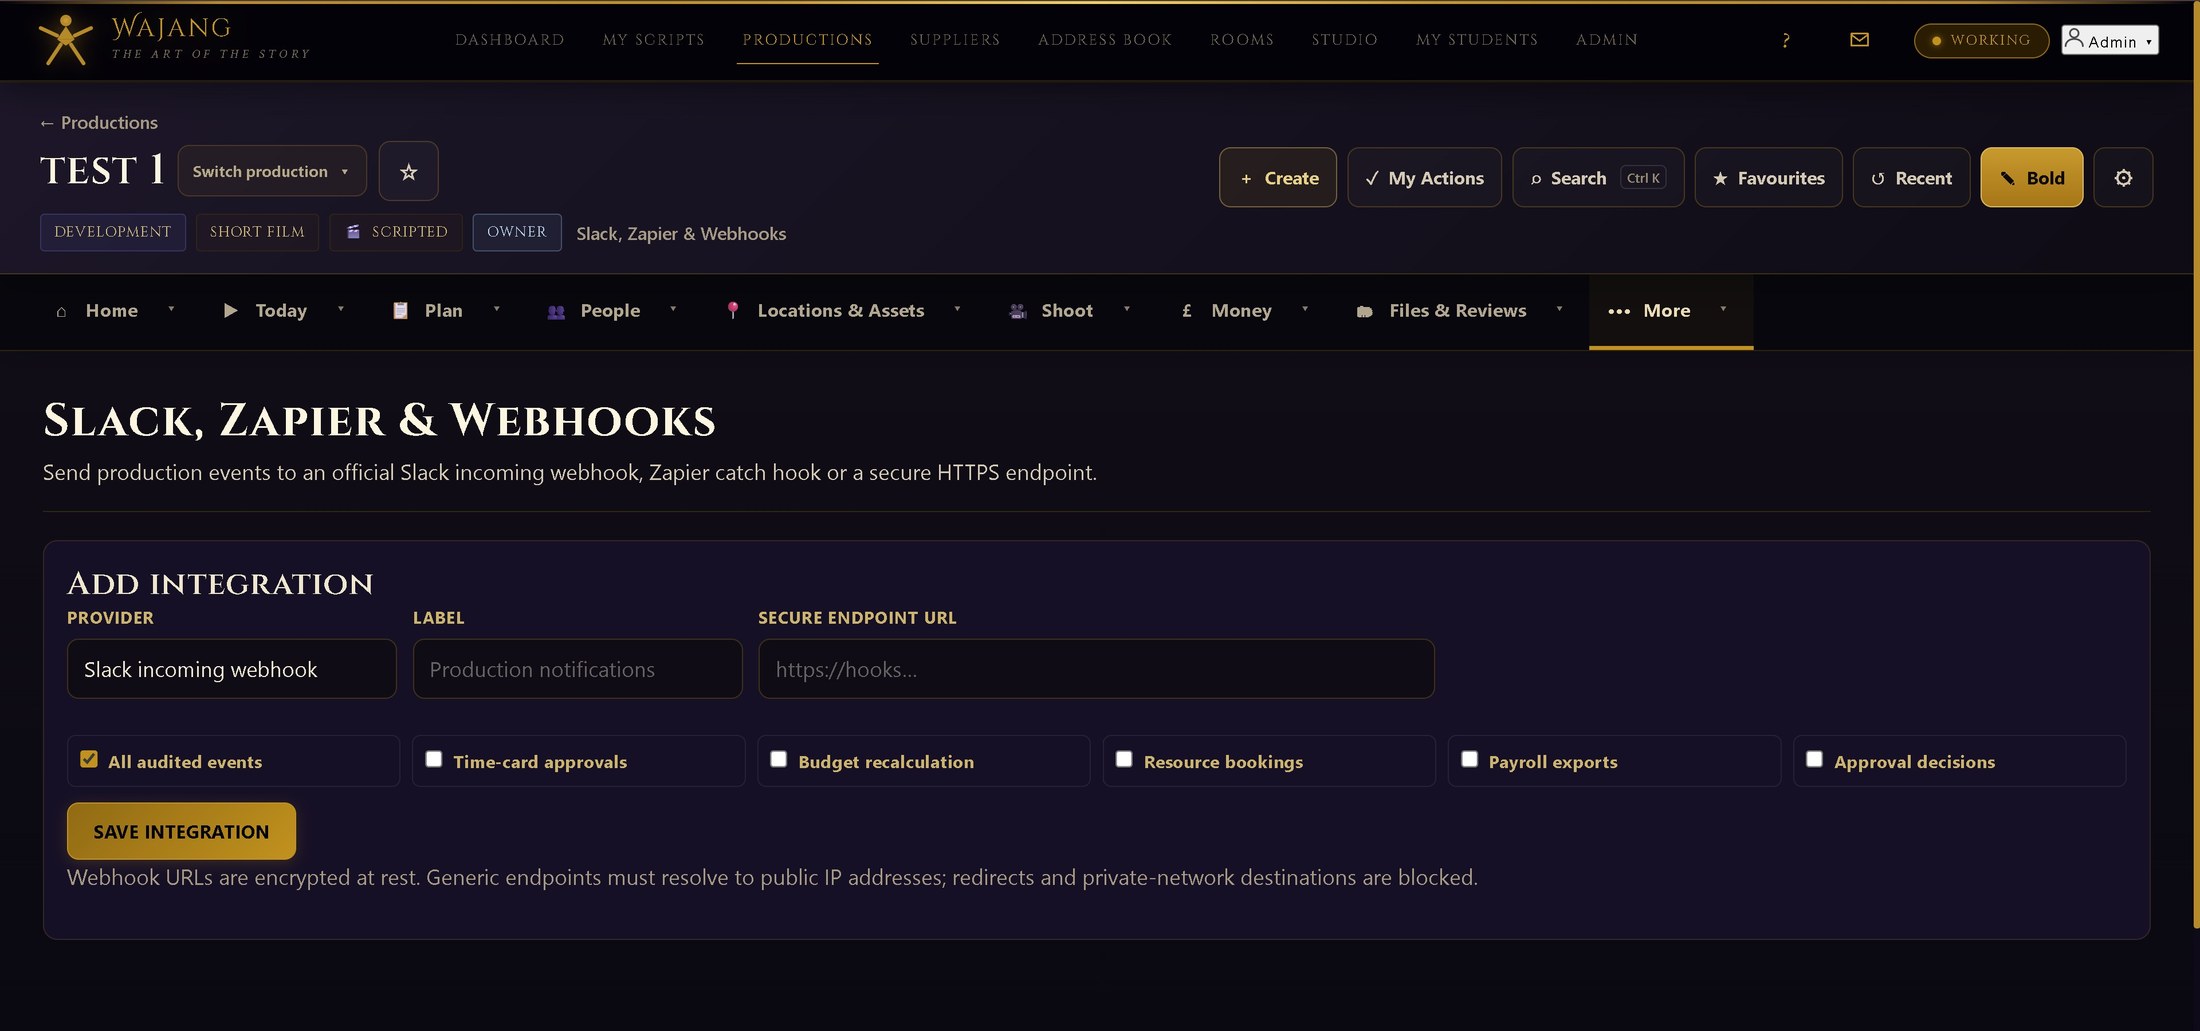The height and width of the screenshot is (1031, 2200).
Task: Focus the Secure Endpoint URL field
Action: coord(1097,669)
